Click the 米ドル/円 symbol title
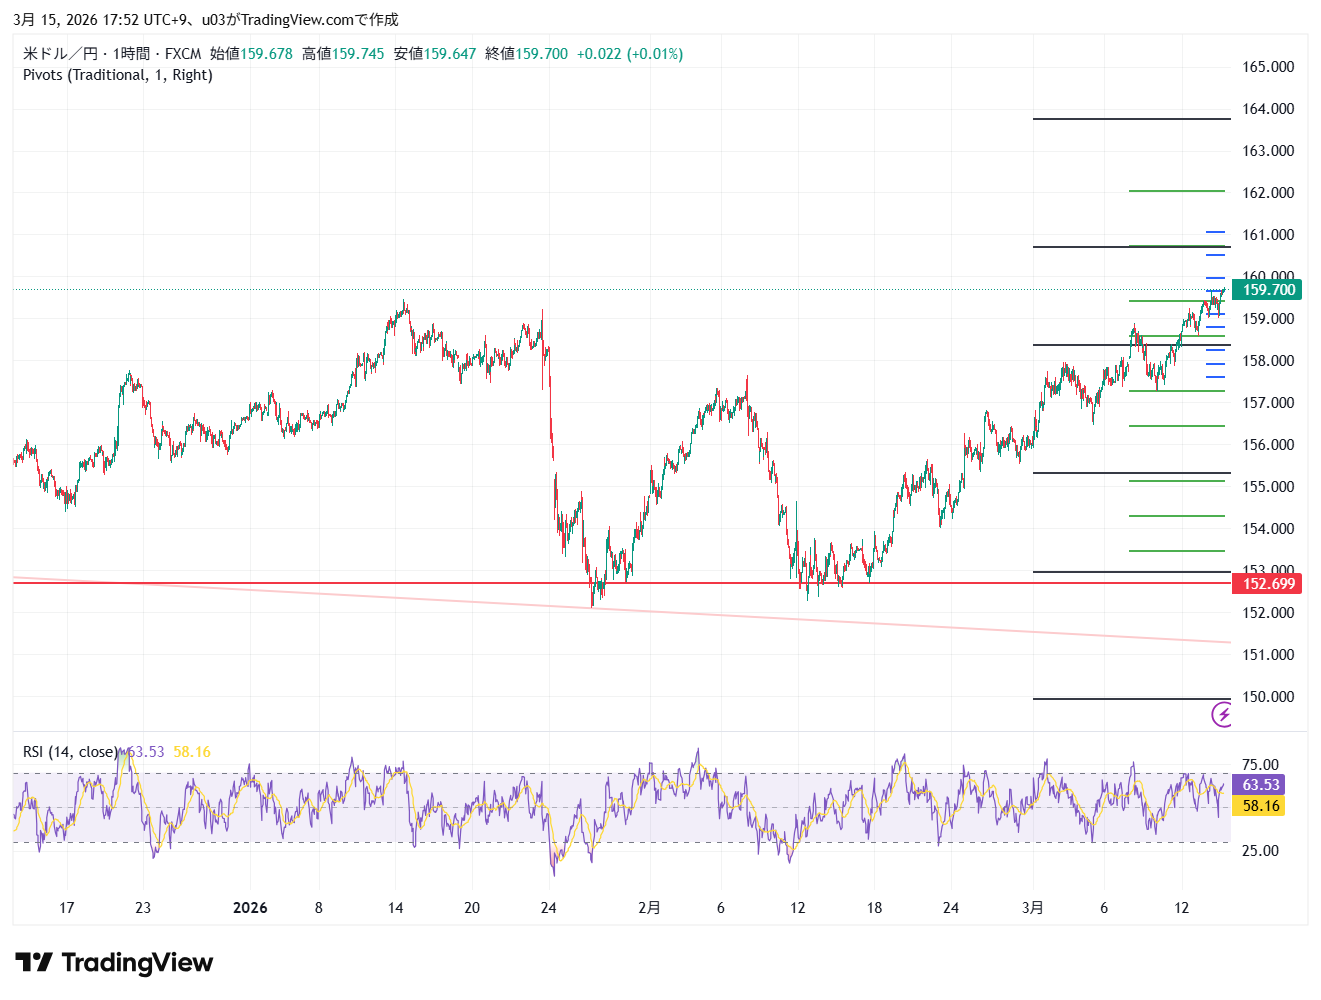Screen dimensions: 1321x1000 point(60,54)
